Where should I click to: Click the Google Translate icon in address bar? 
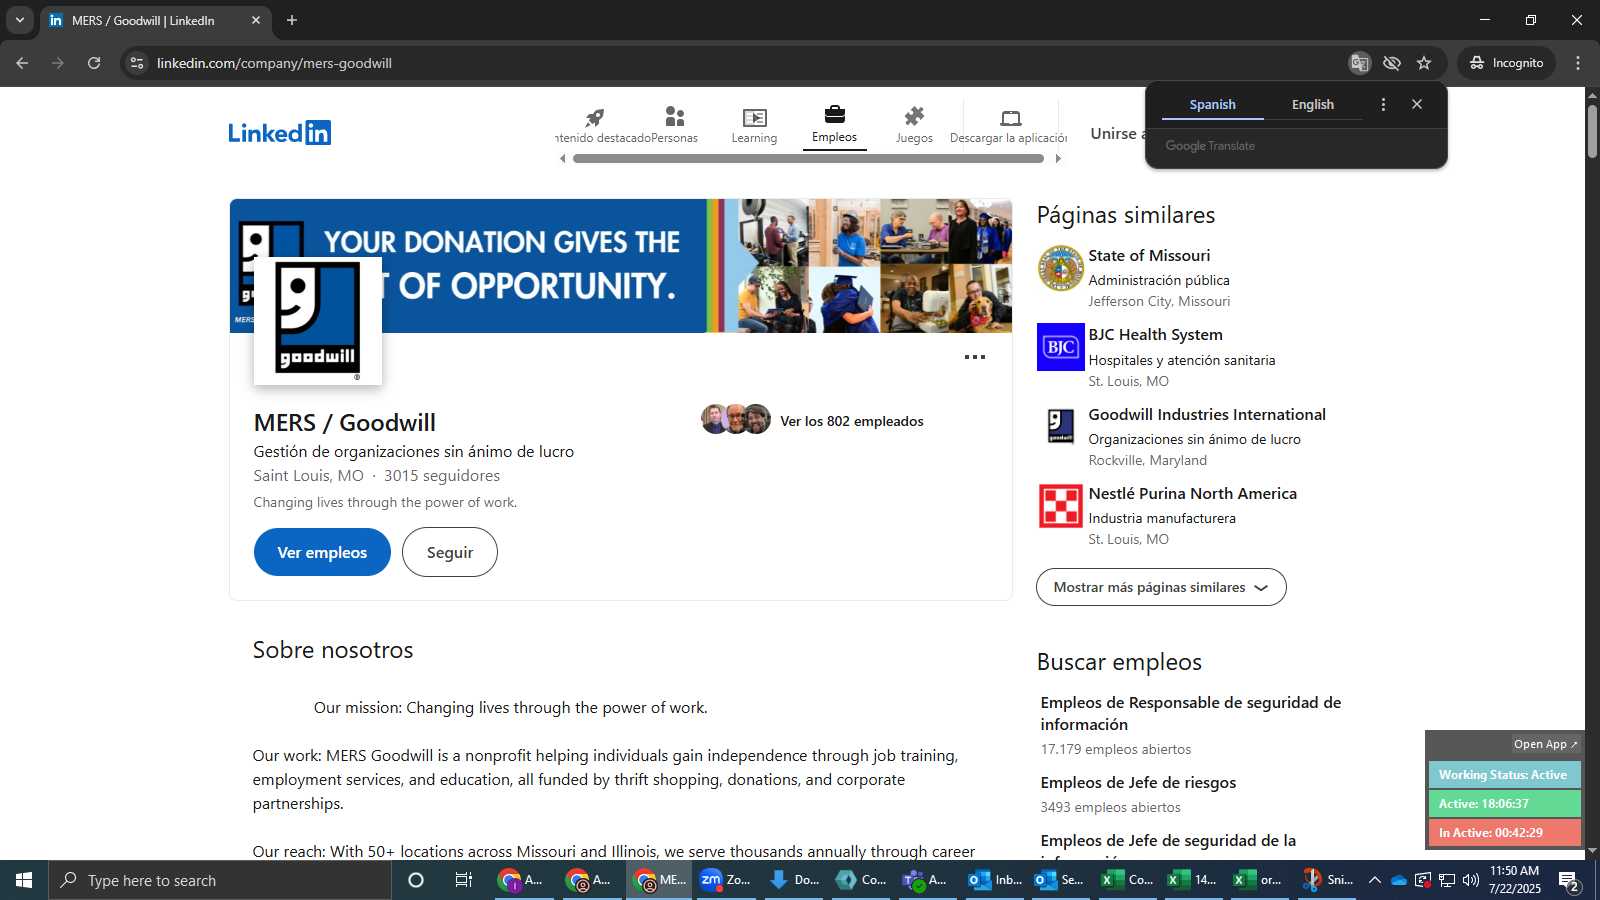pyautogui.click(x=1359, y=63)
